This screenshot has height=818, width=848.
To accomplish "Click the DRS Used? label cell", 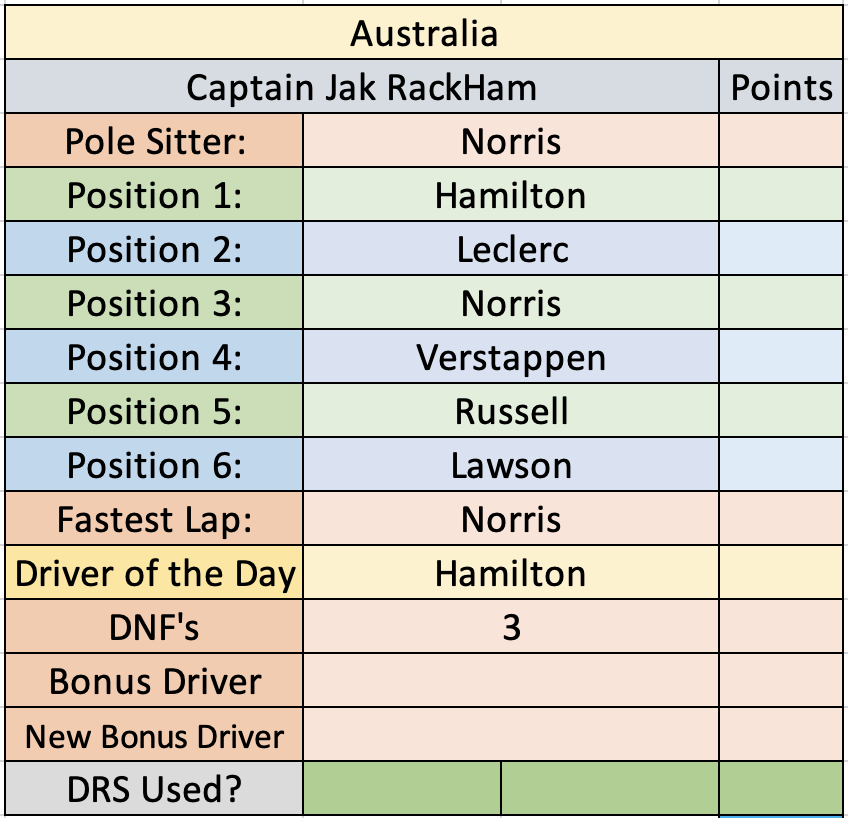I will click(154, 788).
